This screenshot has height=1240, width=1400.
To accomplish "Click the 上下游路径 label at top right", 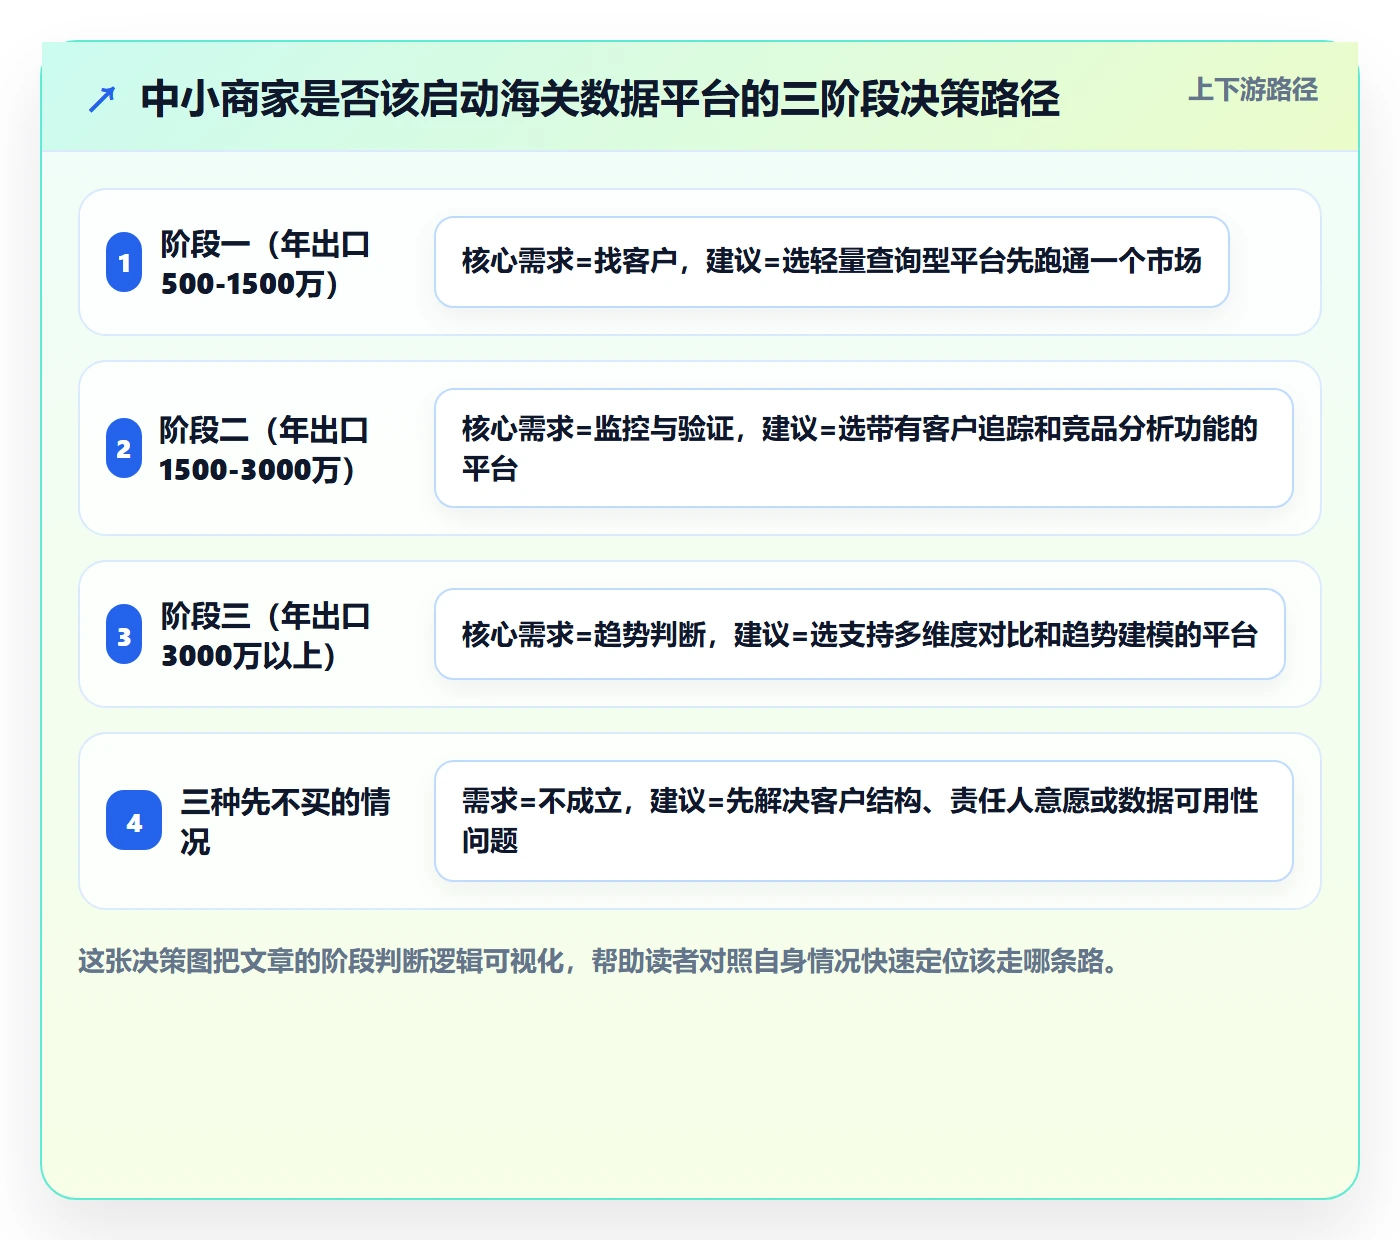I will [x=1253, y=90].
